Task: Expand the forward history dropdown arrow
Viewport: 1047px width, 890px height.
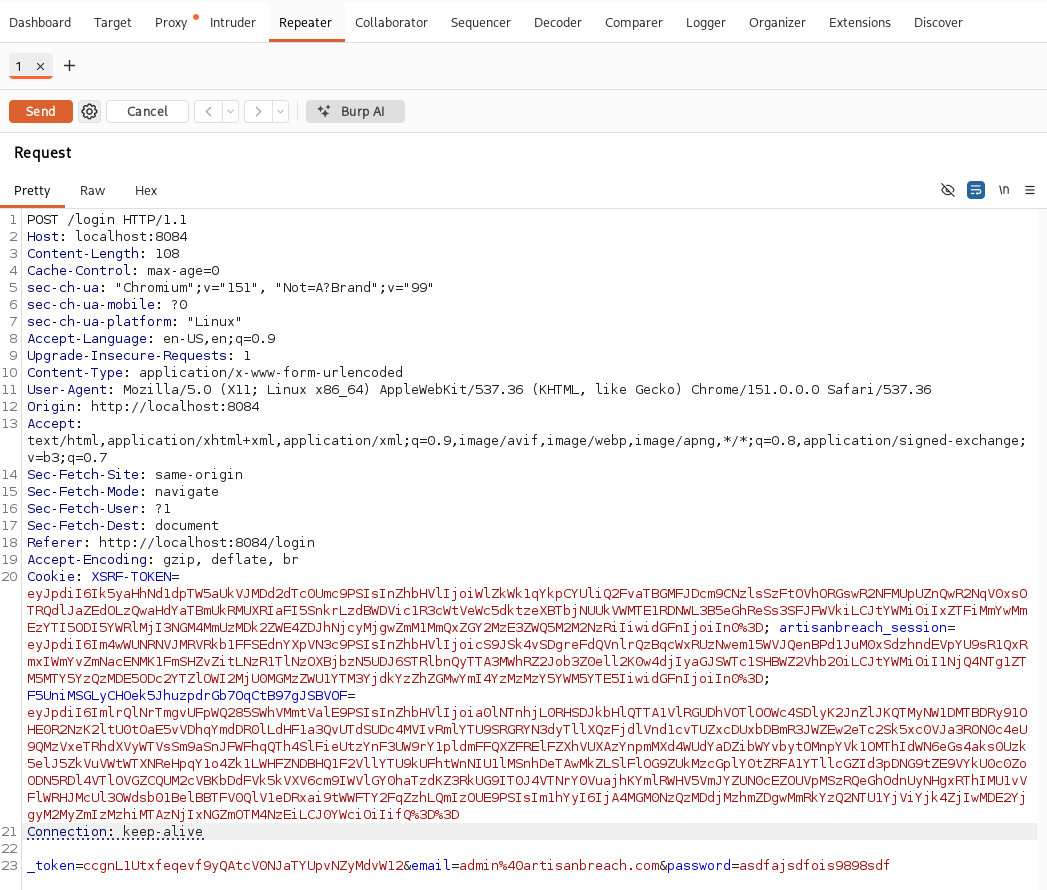Action: click(x=280, y=112)
